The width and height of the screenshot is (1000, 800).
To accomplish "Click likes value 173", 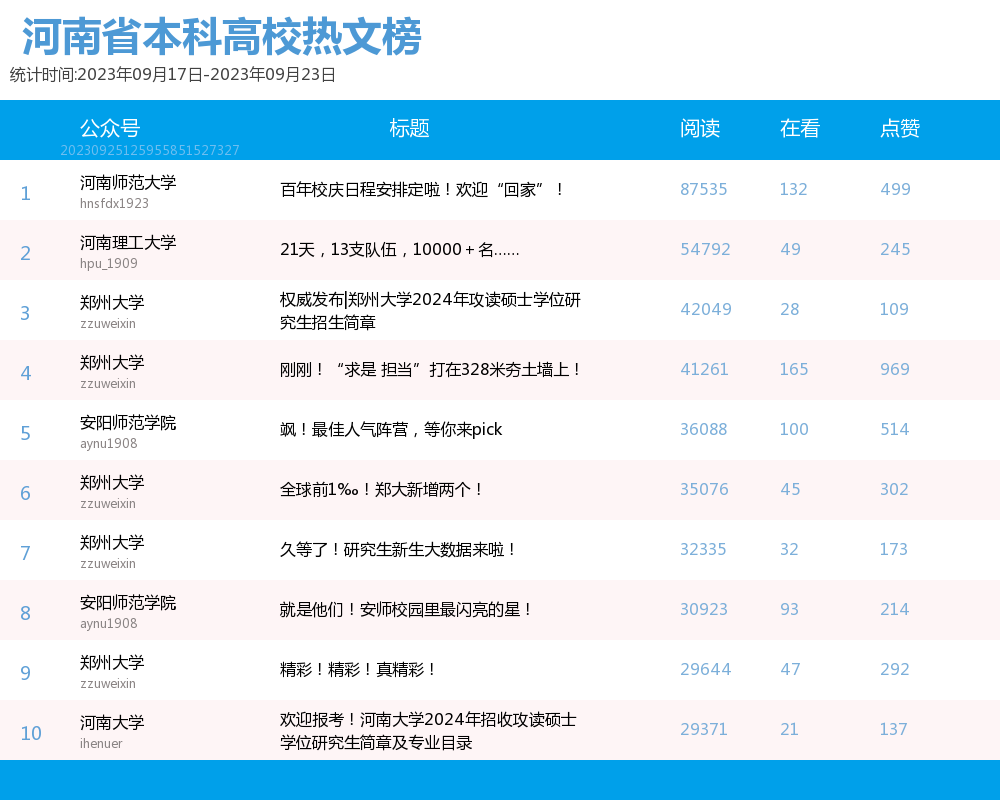I will [893, 549].
